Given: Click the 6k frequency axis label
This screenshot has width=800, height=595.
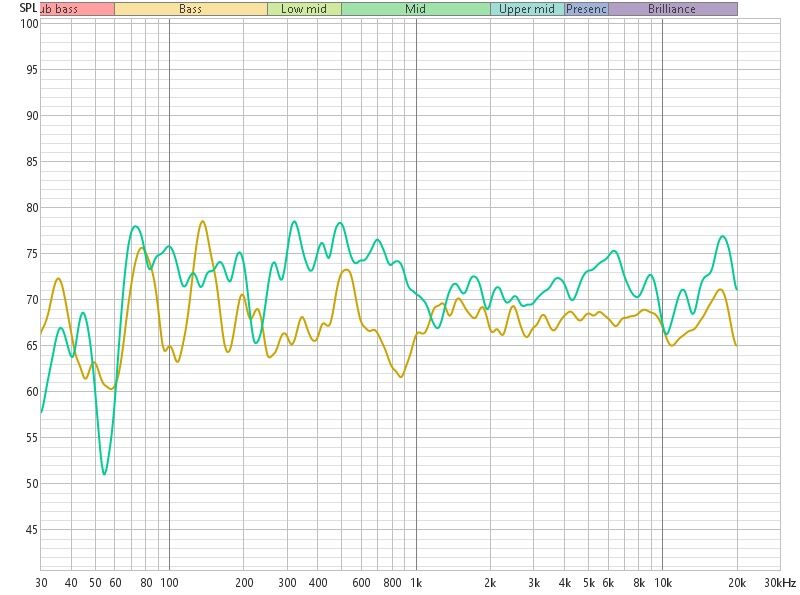Looking at the screenshot, I should click(608, 583).
